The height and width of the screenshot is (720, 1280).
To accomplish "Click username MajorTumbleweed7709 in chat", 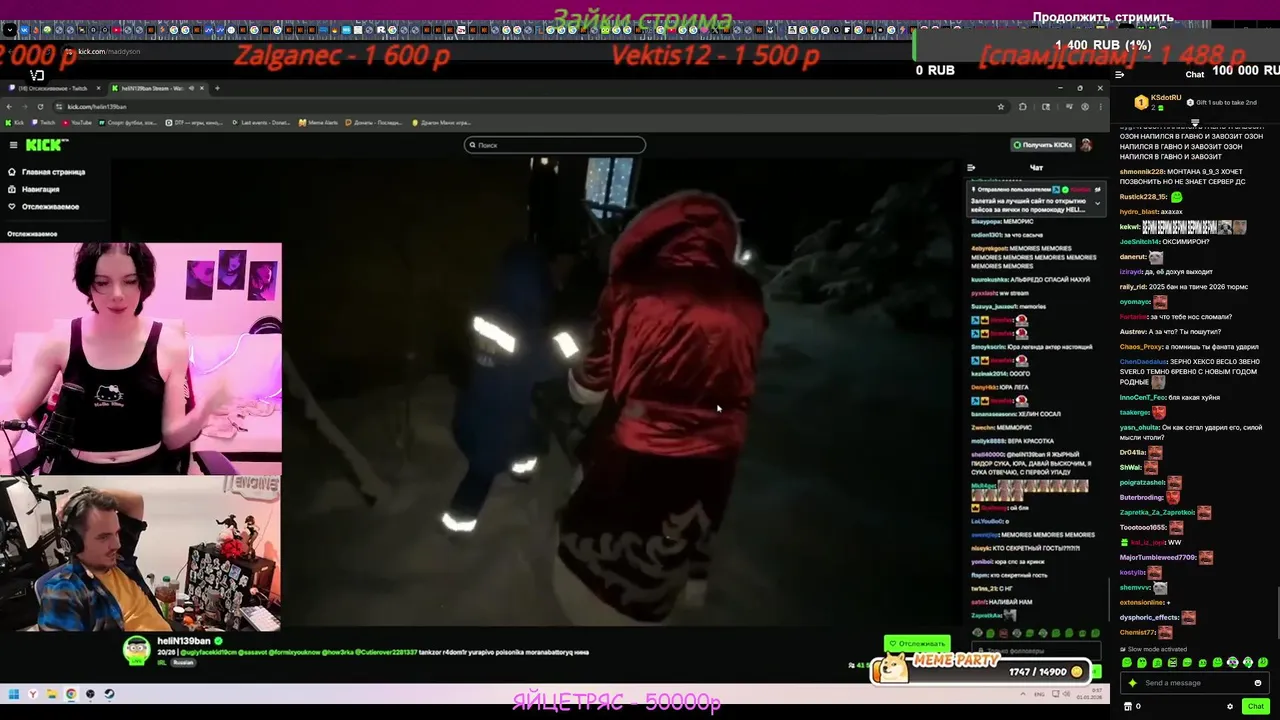I will pos(1158,557).
